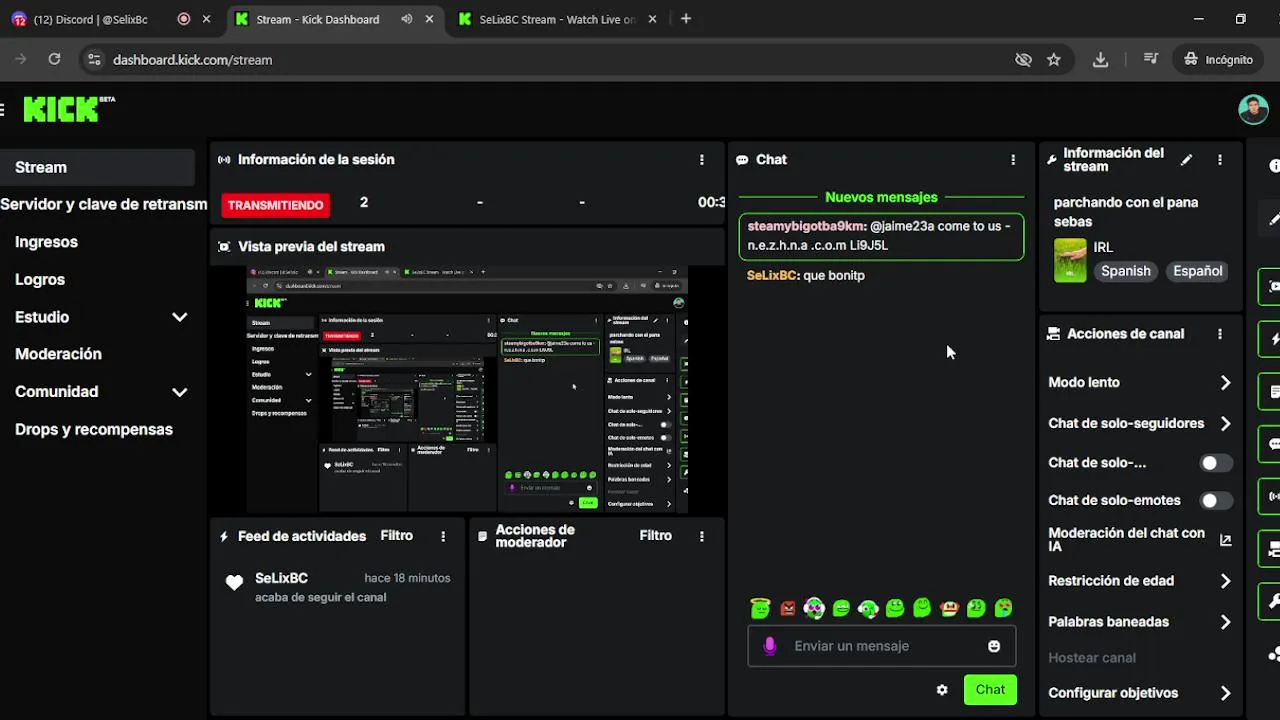Viewport: 1280px width, 720px height.
Task: Click username steamybigotba9km in chat
Action: (x=806, y=226)
